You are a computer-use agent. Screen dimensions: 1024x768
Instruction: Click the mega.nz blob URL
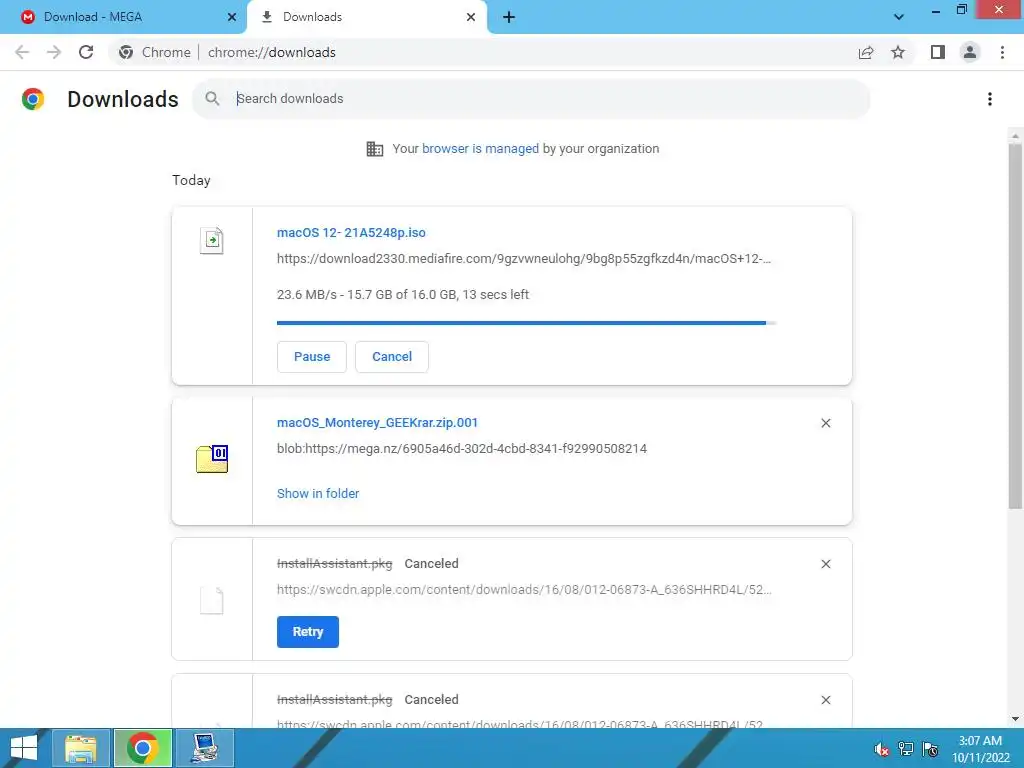[x=462, y=449]
